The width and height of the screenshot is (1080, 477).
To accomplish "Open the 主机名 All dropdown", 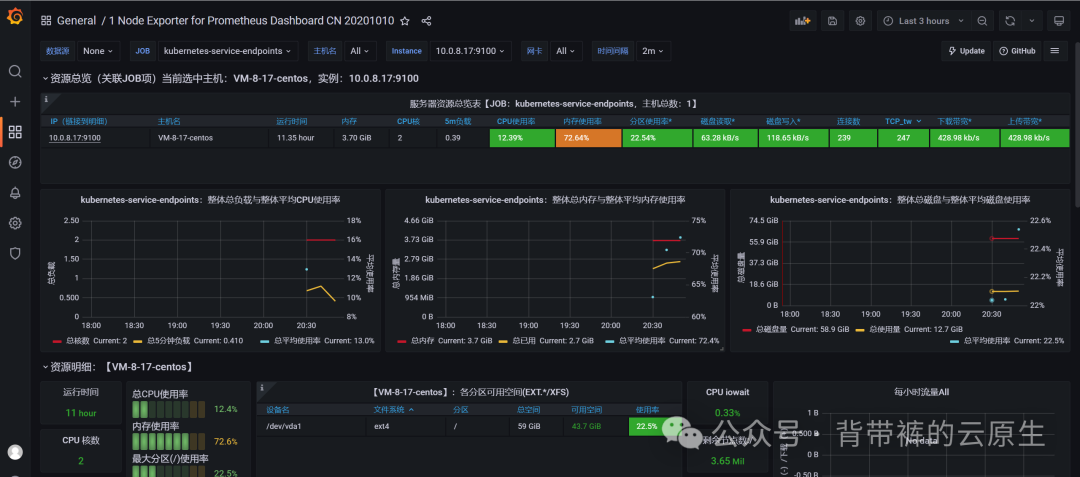I will coord(360,51).
